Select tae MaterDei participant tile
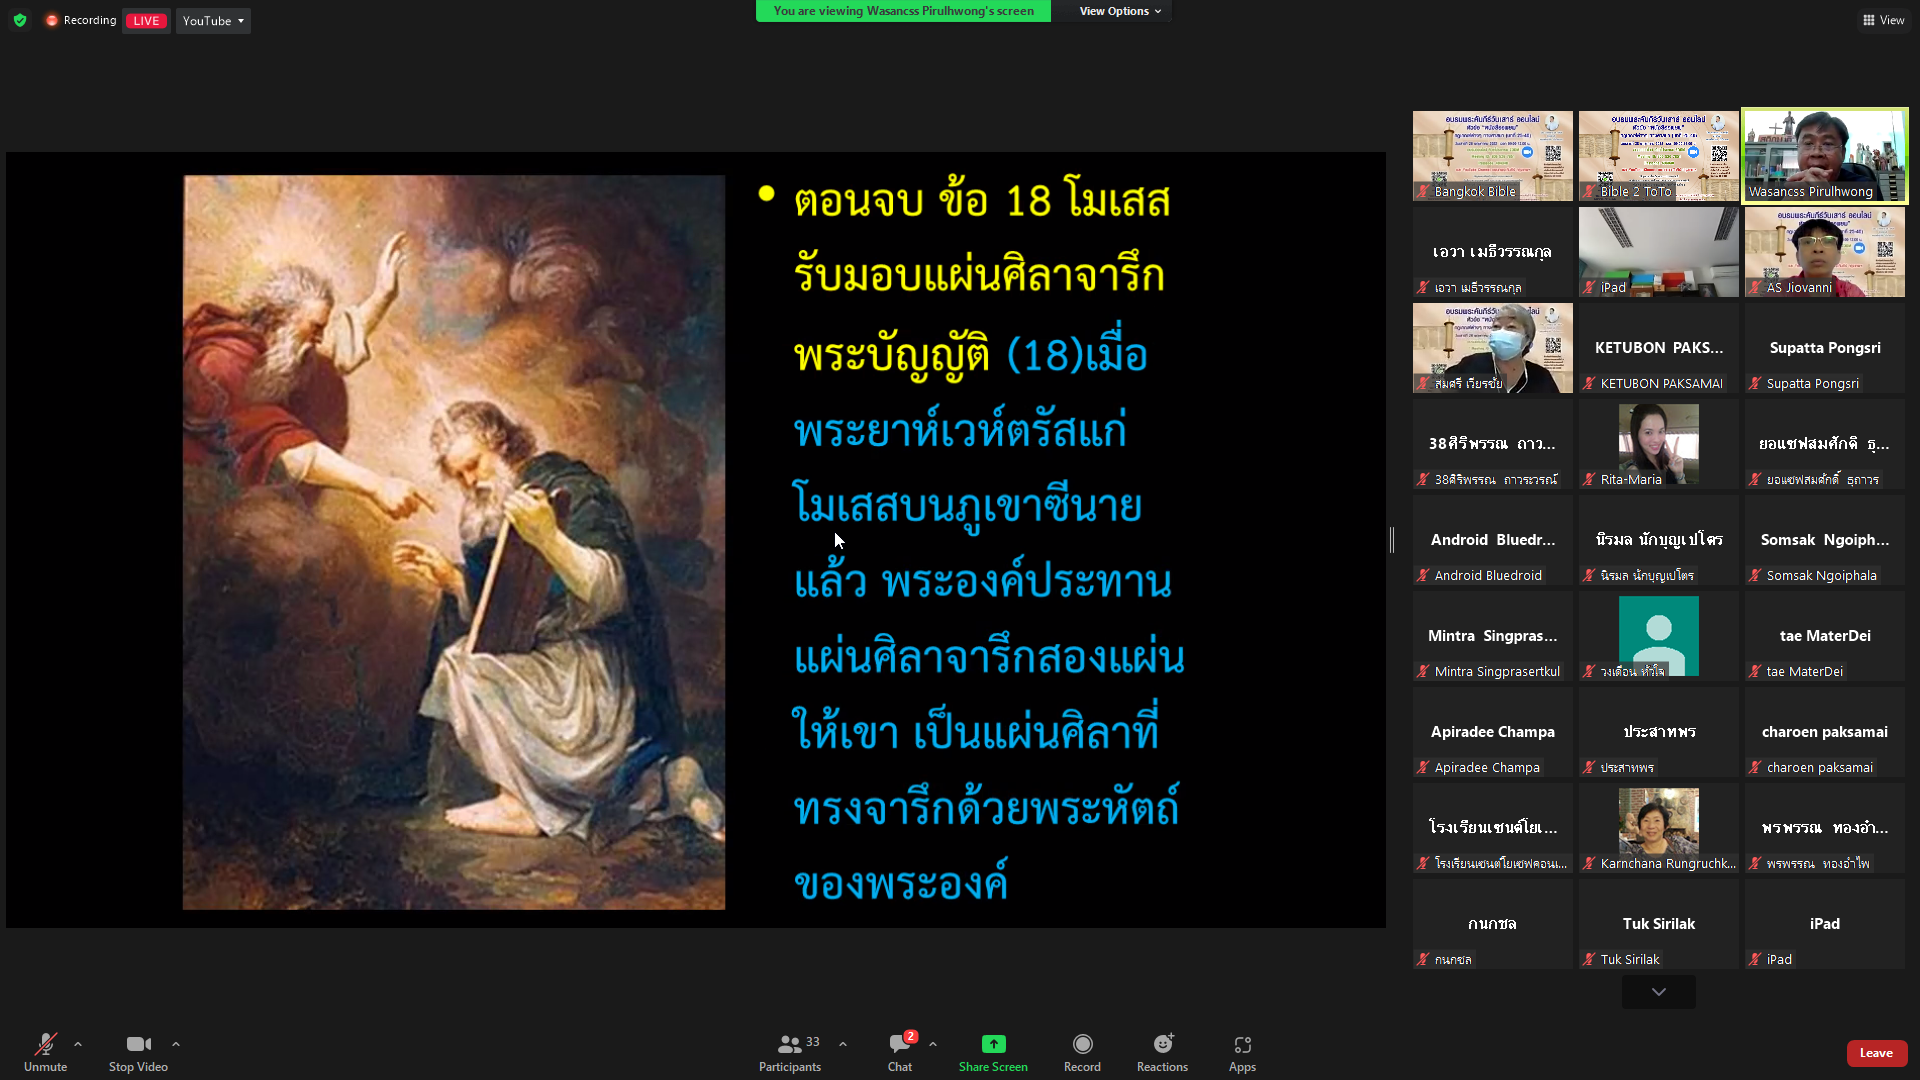 [1824, 636]
